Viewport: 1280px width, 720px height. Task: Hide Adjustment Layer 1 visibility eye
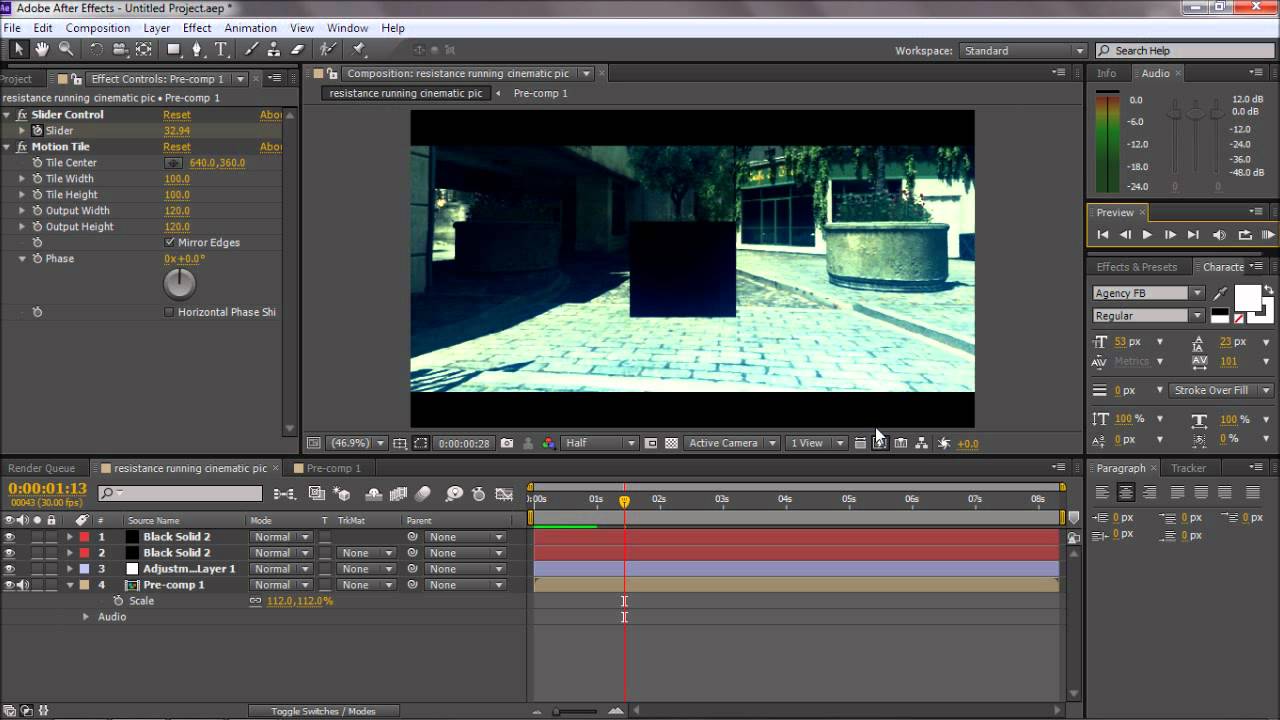(x=10, y=569)
